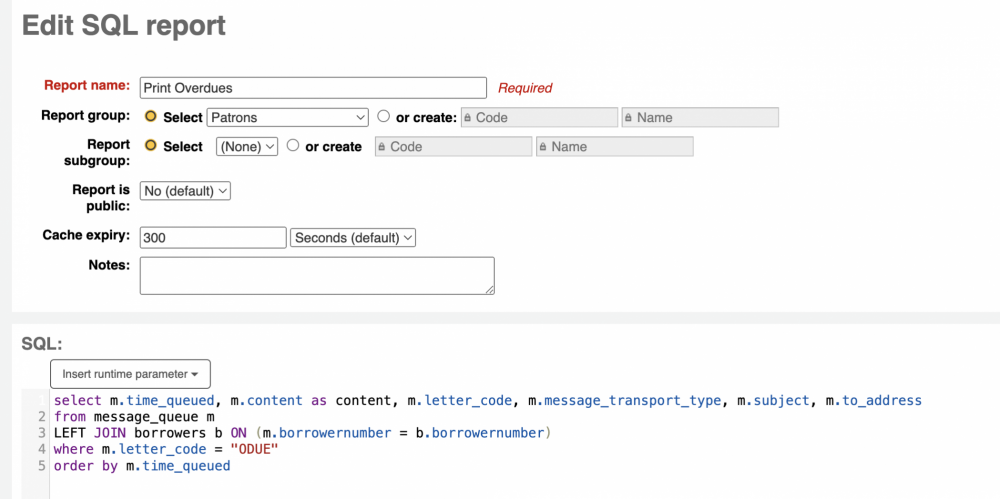
Task: Click the Report name text field
Action: 313,88
